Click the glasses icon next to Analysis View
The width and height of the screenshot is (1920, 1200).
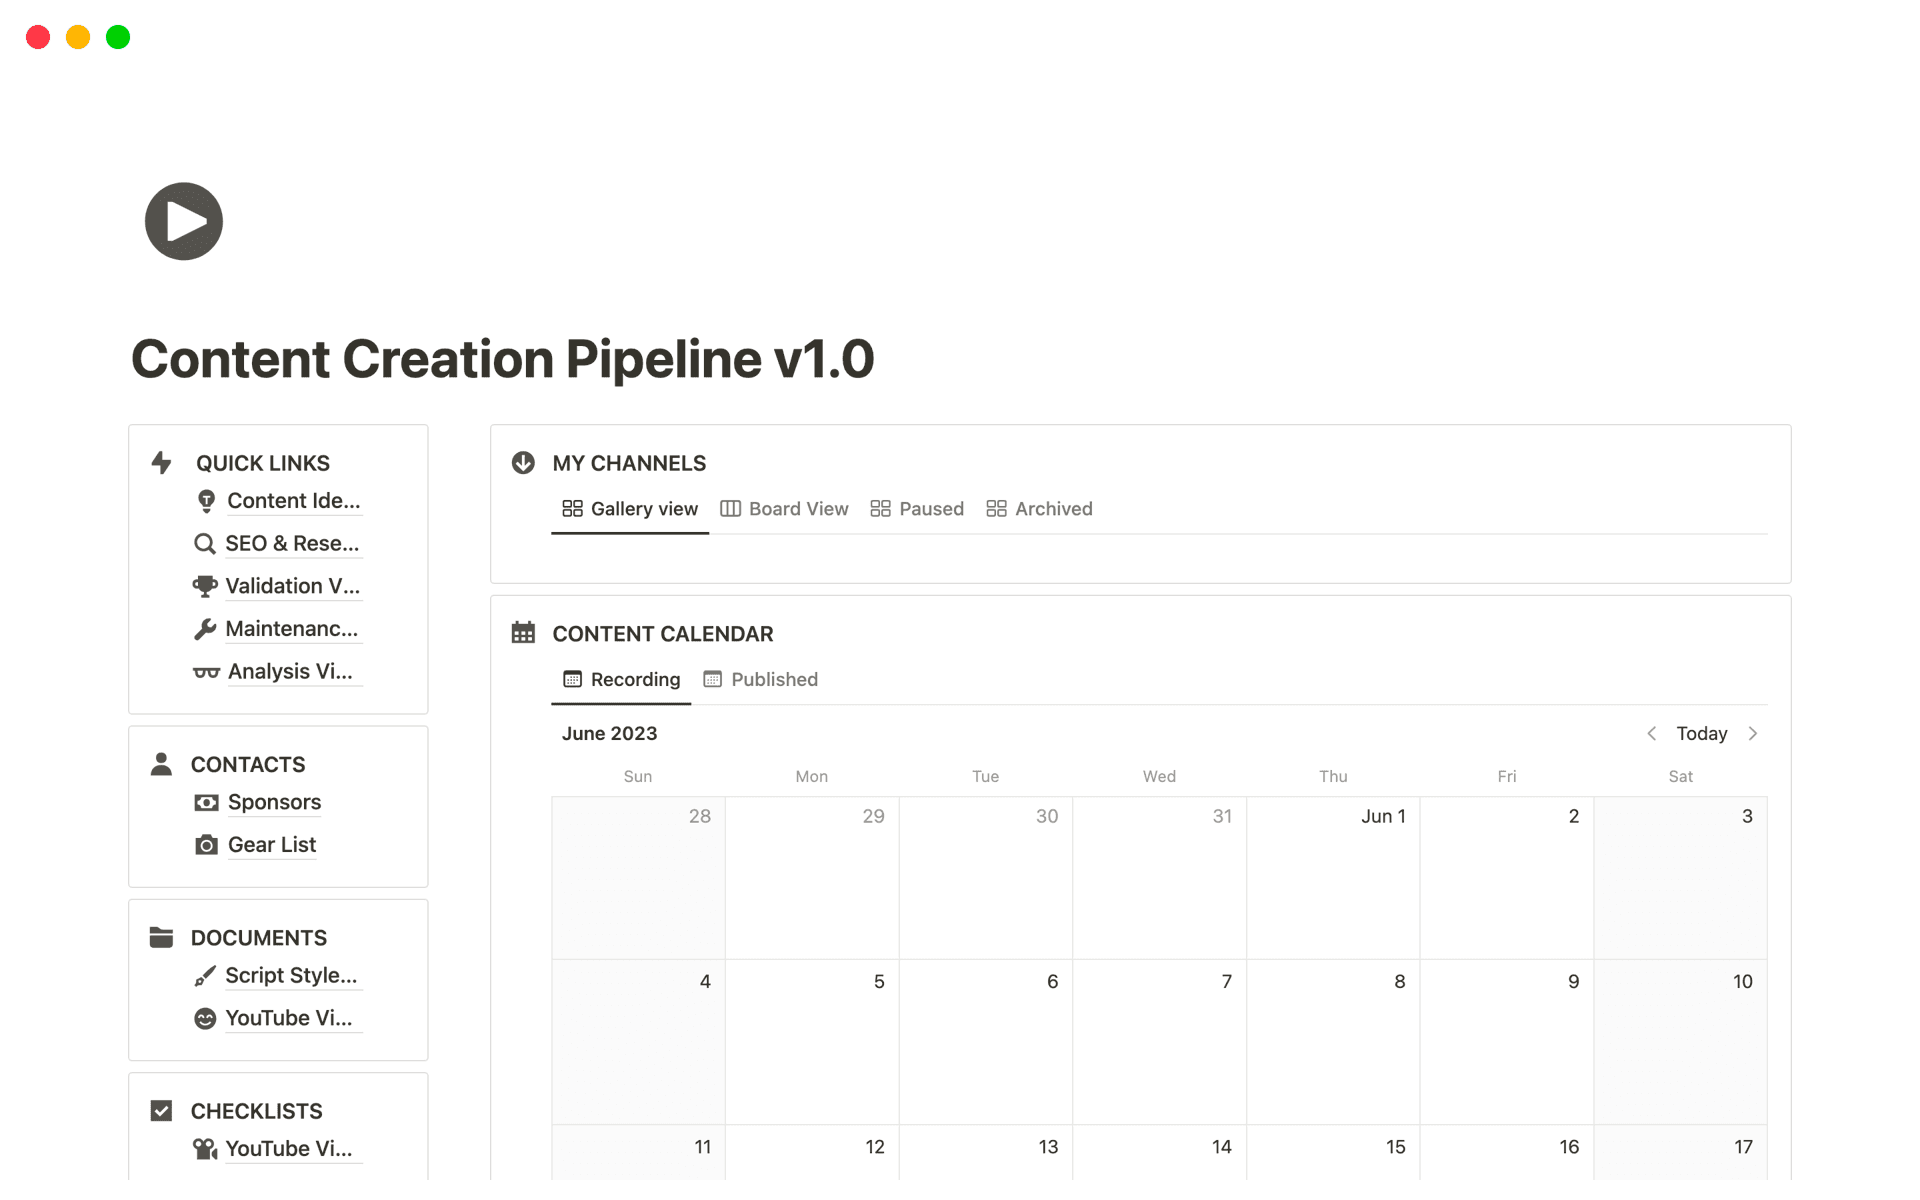205,671
